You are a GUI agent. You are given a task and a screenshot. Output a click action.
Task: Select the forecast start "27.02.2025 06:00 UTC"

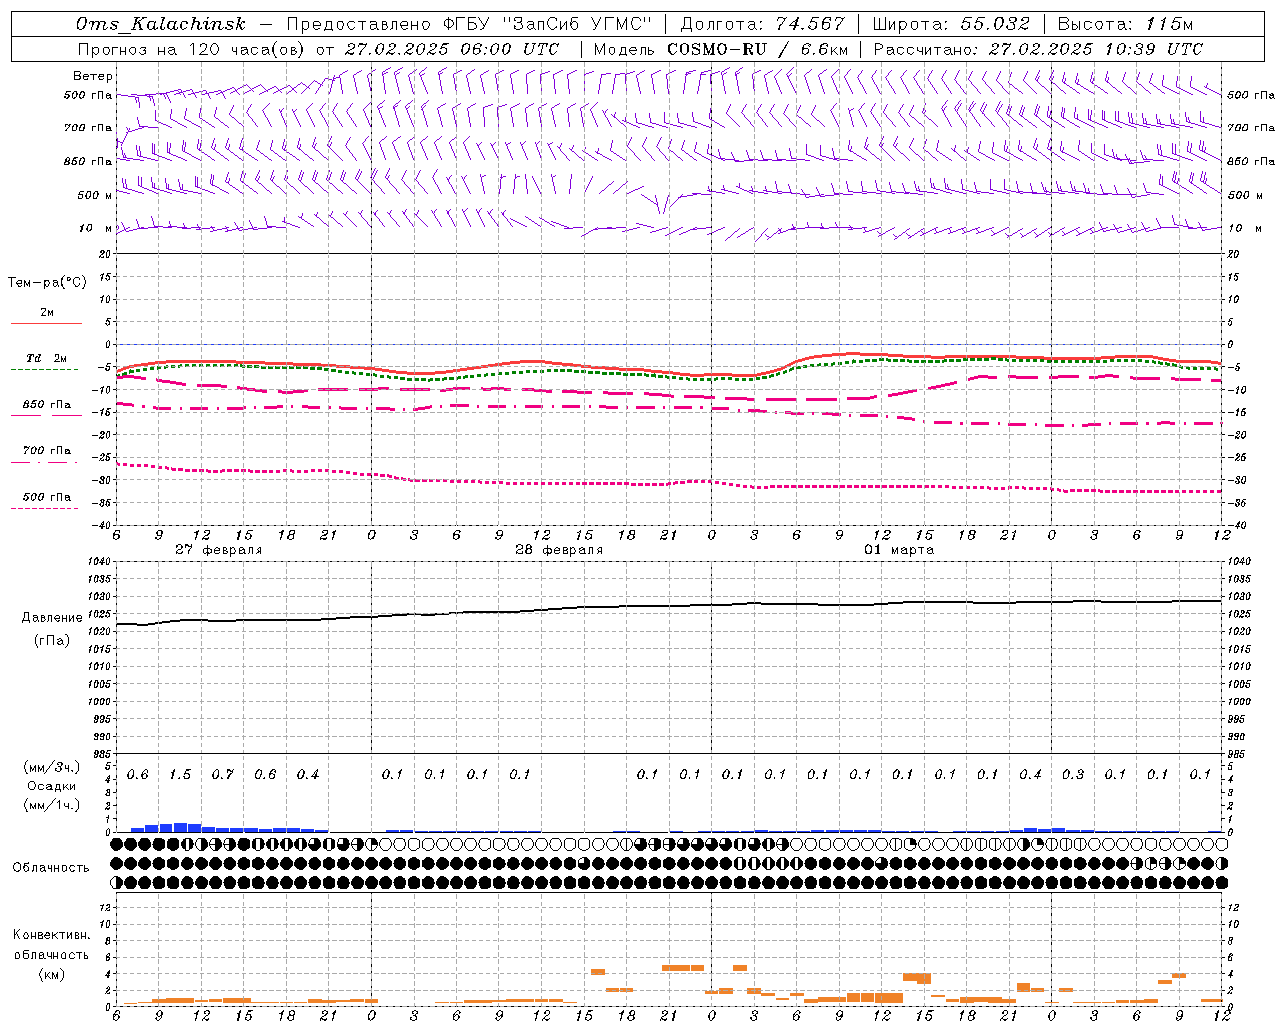(x=452, y=49)
